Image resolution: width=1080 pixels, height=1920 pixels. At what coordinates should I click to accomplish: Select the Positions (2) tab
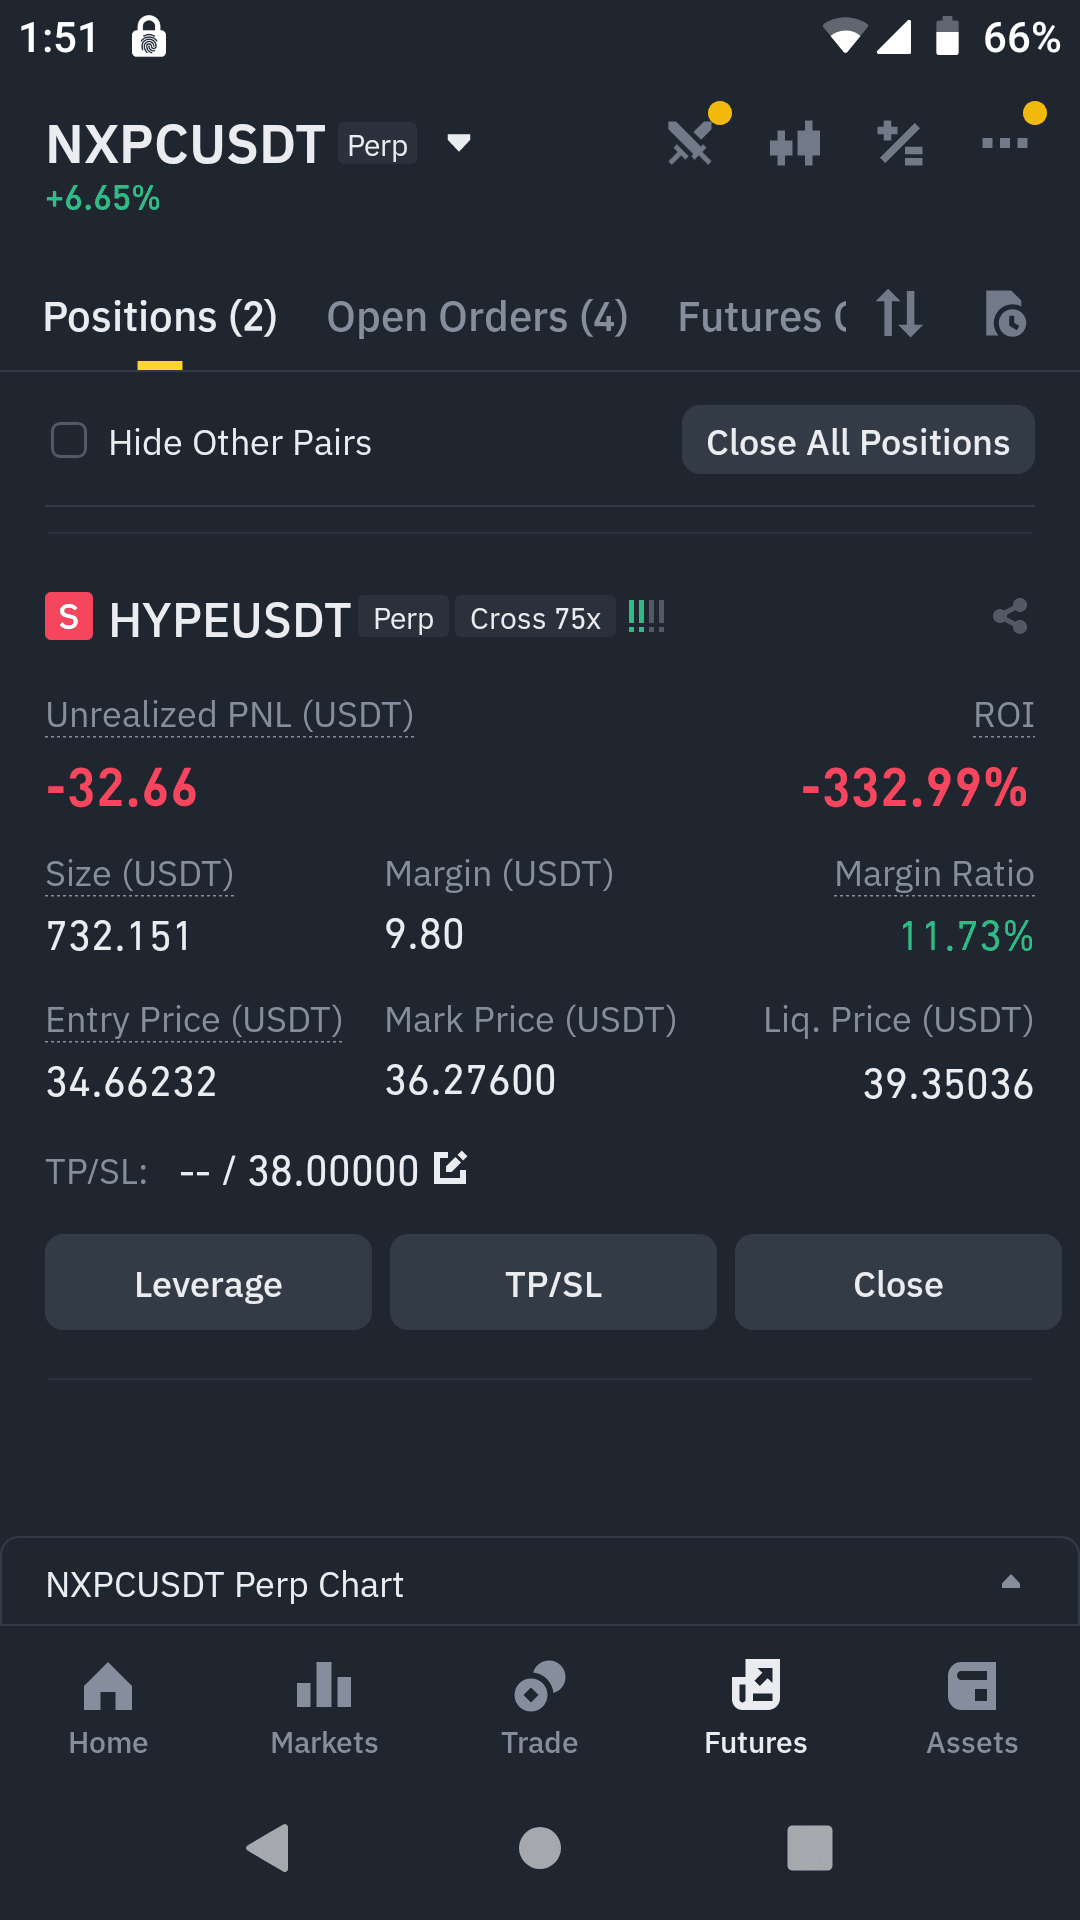160,317
